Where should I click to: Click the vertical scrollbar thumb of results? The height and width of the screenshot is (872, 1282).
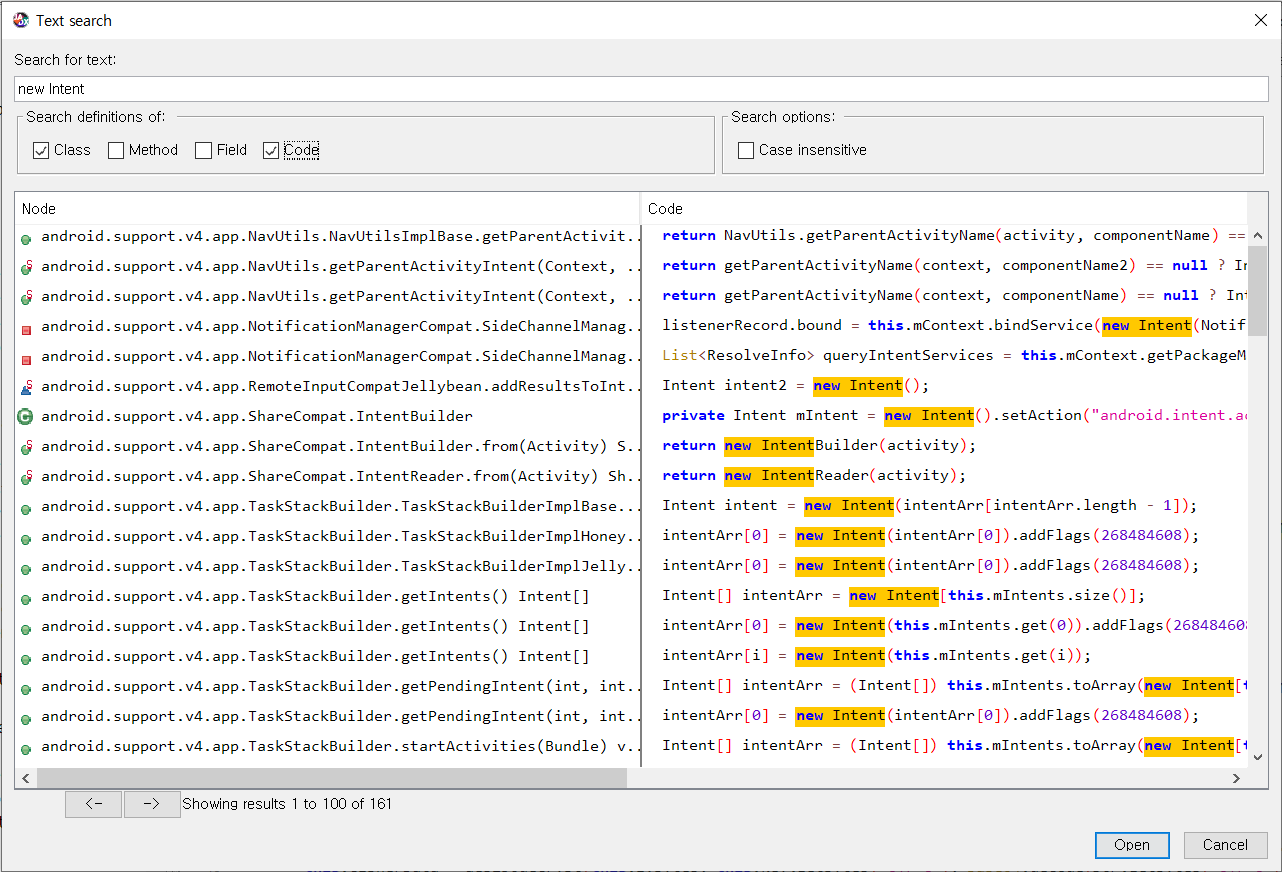[1258, 290]
